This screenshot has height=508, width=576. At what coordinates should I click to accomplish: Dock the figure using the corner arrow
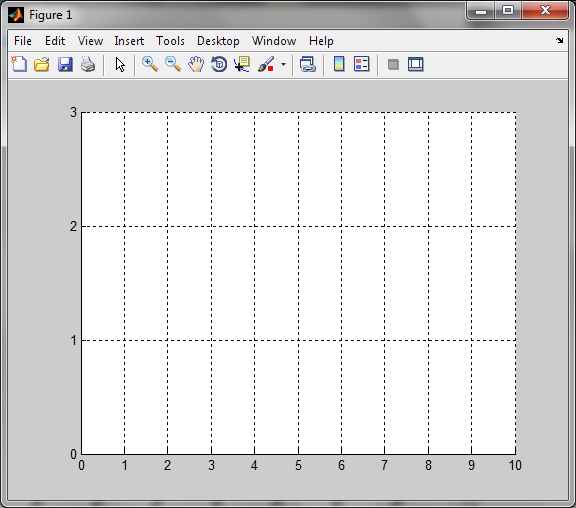[x=559, y=40]
